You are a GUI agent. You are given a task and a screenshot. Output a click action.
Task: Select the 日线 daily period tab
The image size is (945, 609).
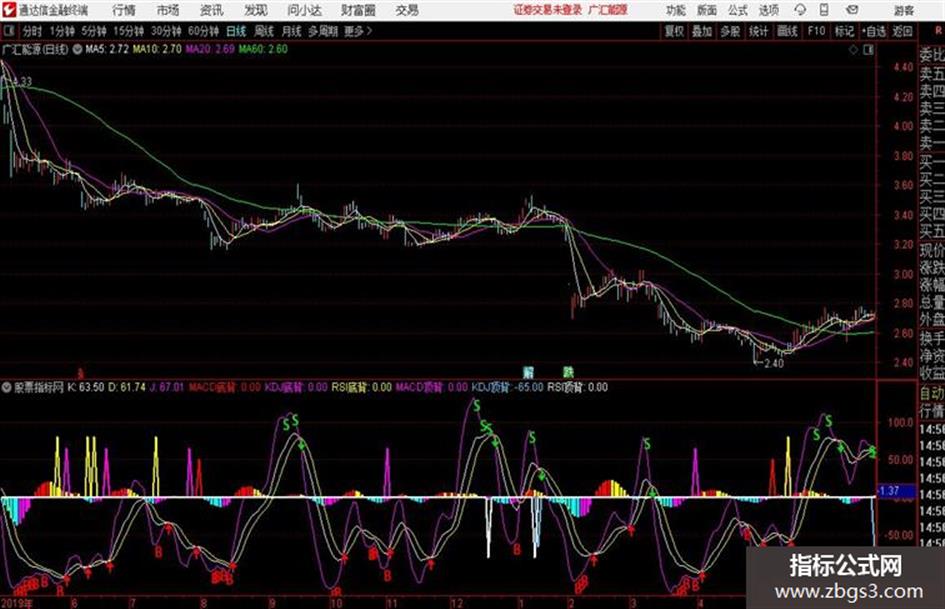[236, 31]
